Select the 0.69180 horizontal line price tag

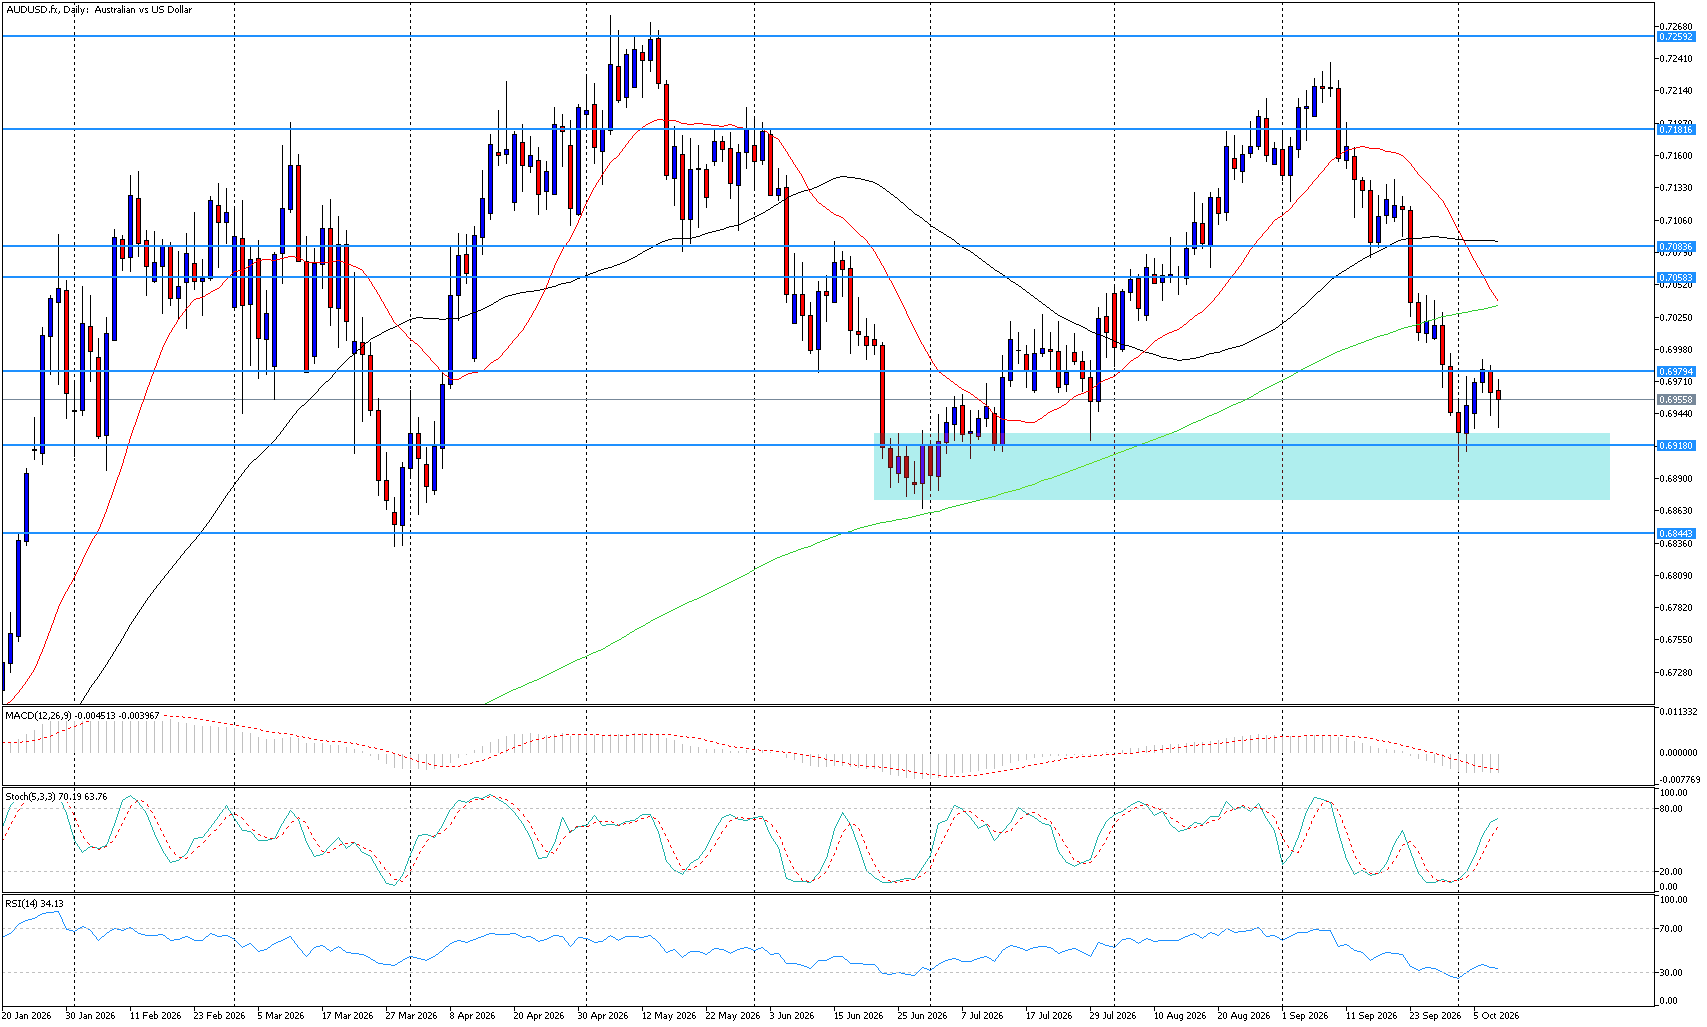1676,446
